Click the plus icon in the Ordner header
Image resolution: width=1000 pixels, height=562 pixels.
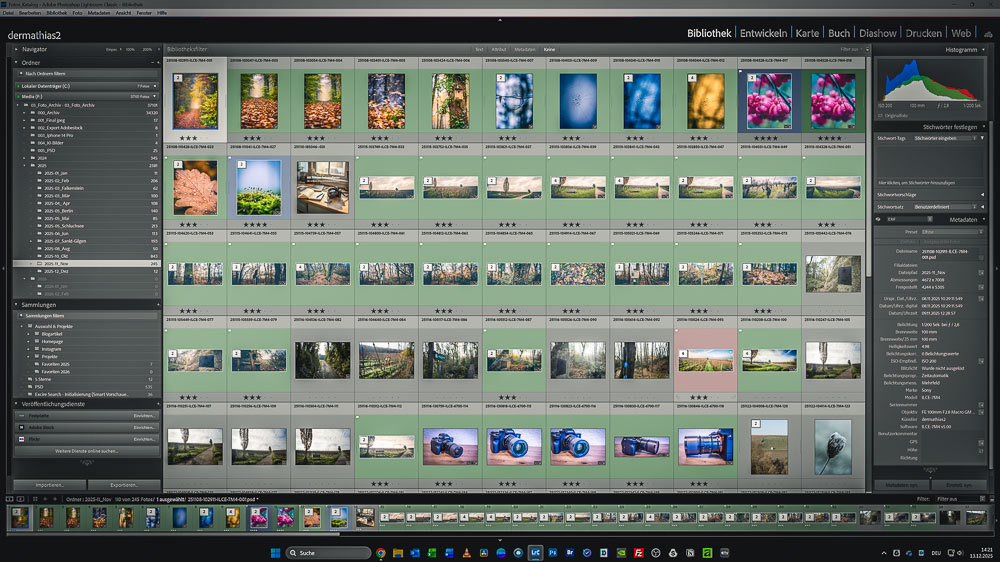(x=158, y=63)
